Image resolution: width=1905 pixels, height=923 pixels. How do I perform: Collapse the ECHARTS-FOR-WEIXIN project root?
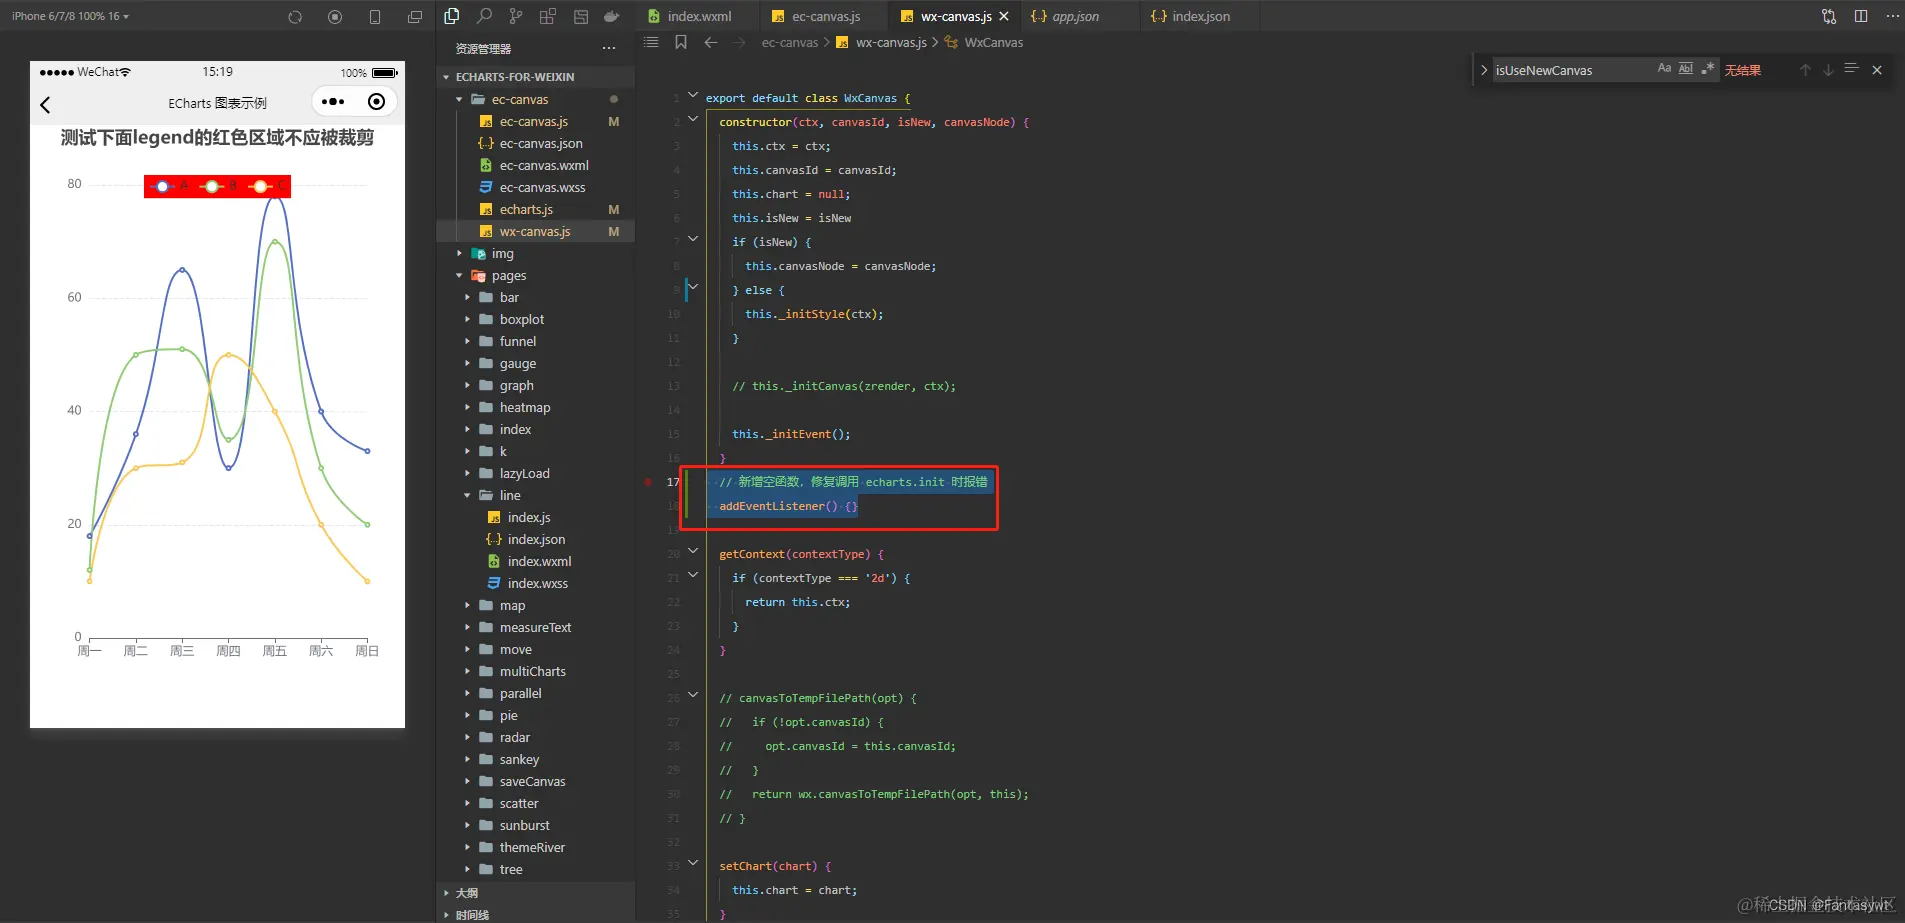[x=535, y=77]
